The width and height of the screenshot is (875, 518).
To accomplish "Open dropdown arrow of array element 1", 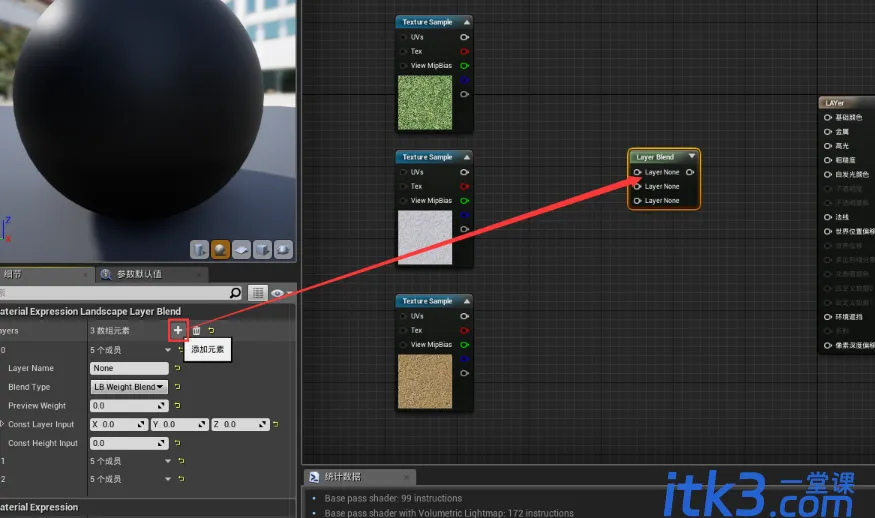I will tap(168, 461).
